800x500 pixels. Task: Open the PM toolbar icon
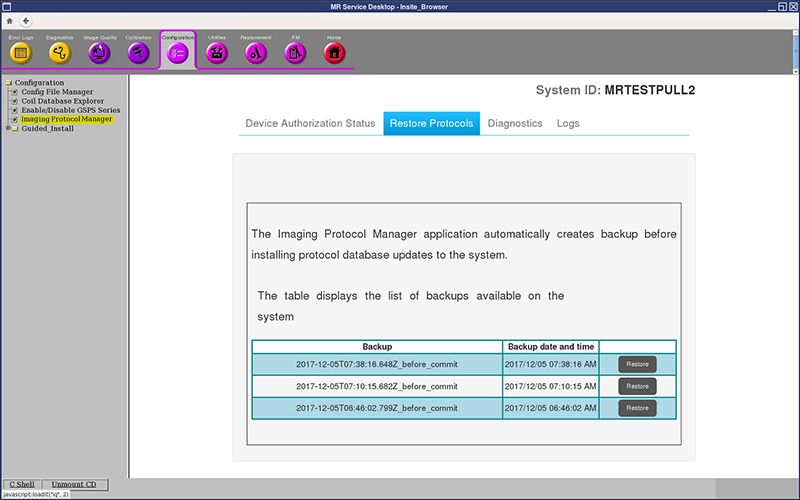[x=295, y=52]
